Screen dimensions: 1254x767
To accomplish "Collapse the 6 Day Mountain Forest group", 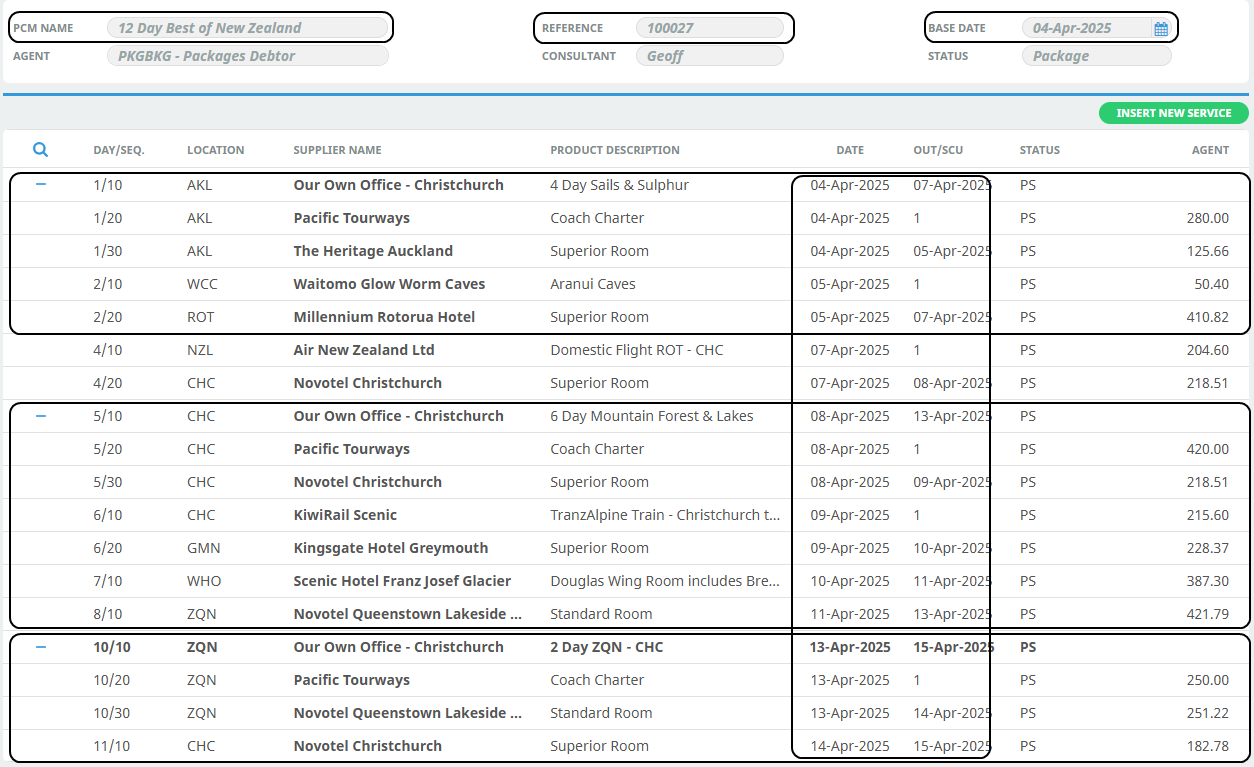I will coord(41,416).
